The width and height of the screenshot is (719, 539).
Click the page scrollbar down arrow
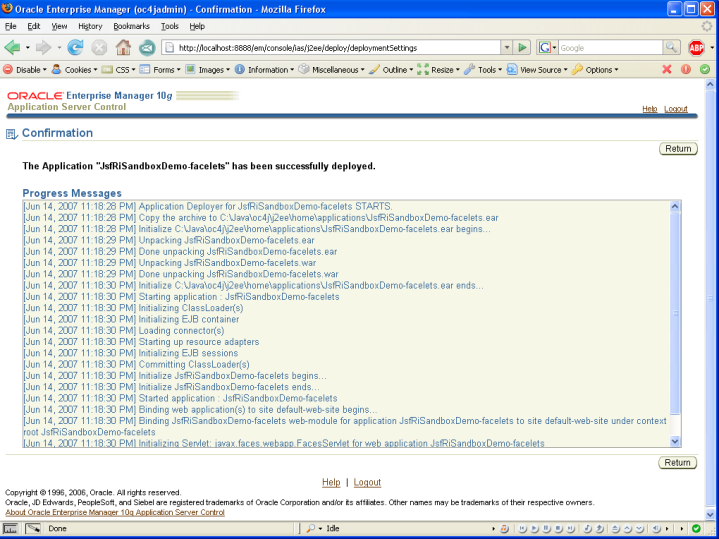[x=710, y=515]
